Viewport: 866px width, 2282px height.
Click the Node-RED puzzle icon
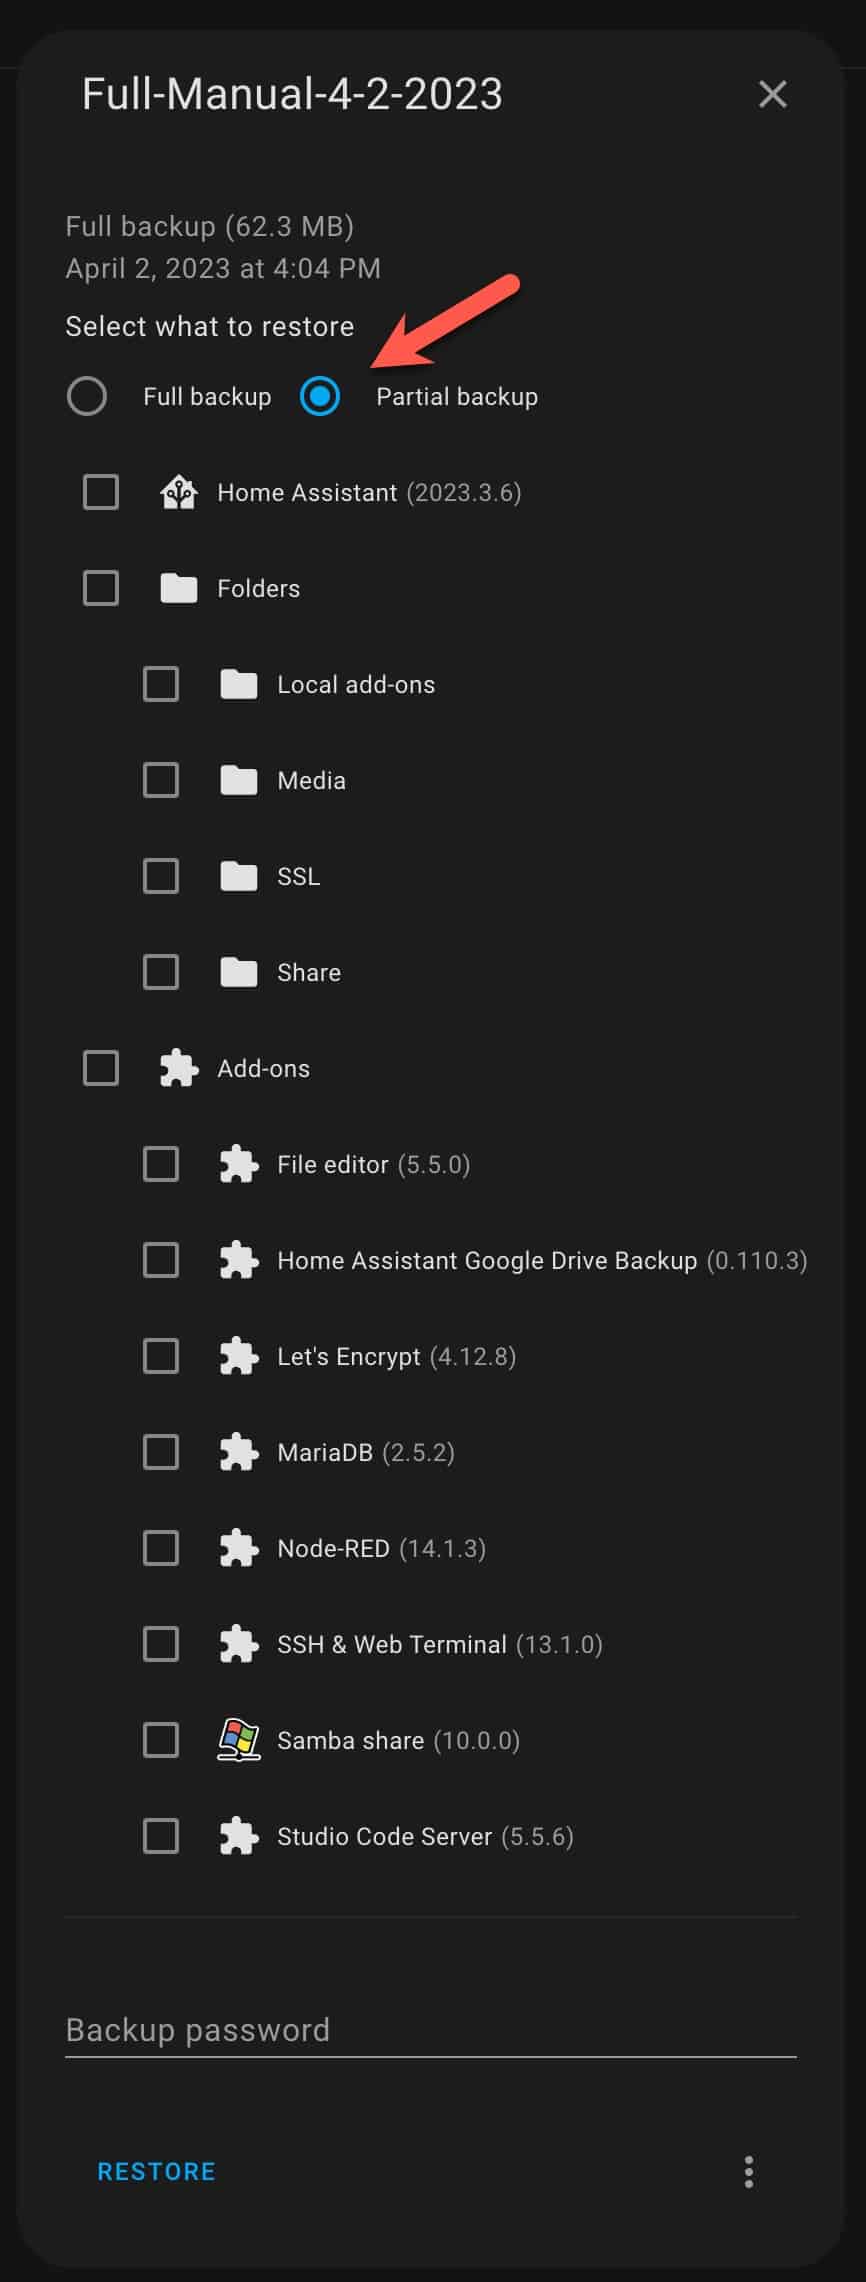239,1548
